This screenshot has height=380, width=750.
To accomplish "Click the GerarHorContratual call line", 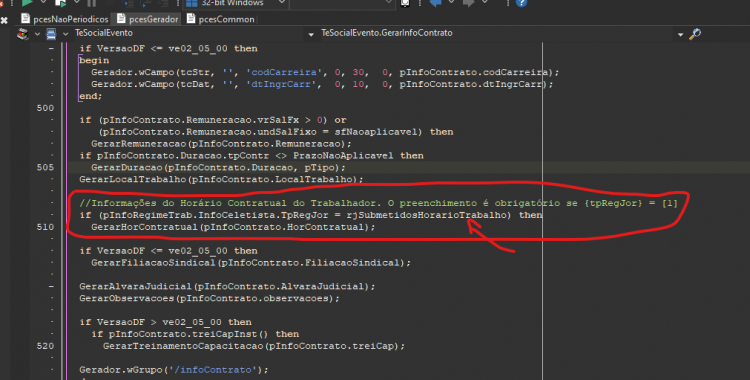I will tap(233, 227).
